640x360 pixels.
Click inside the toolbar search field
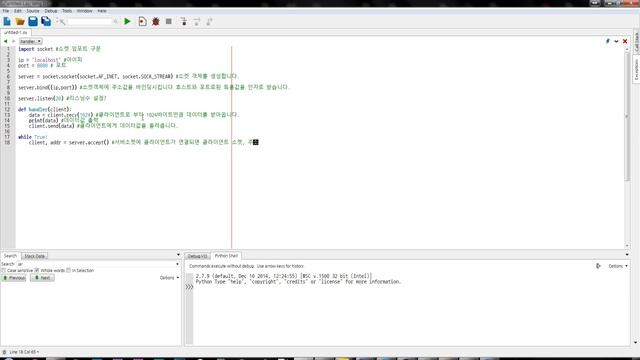pos(90,21)
